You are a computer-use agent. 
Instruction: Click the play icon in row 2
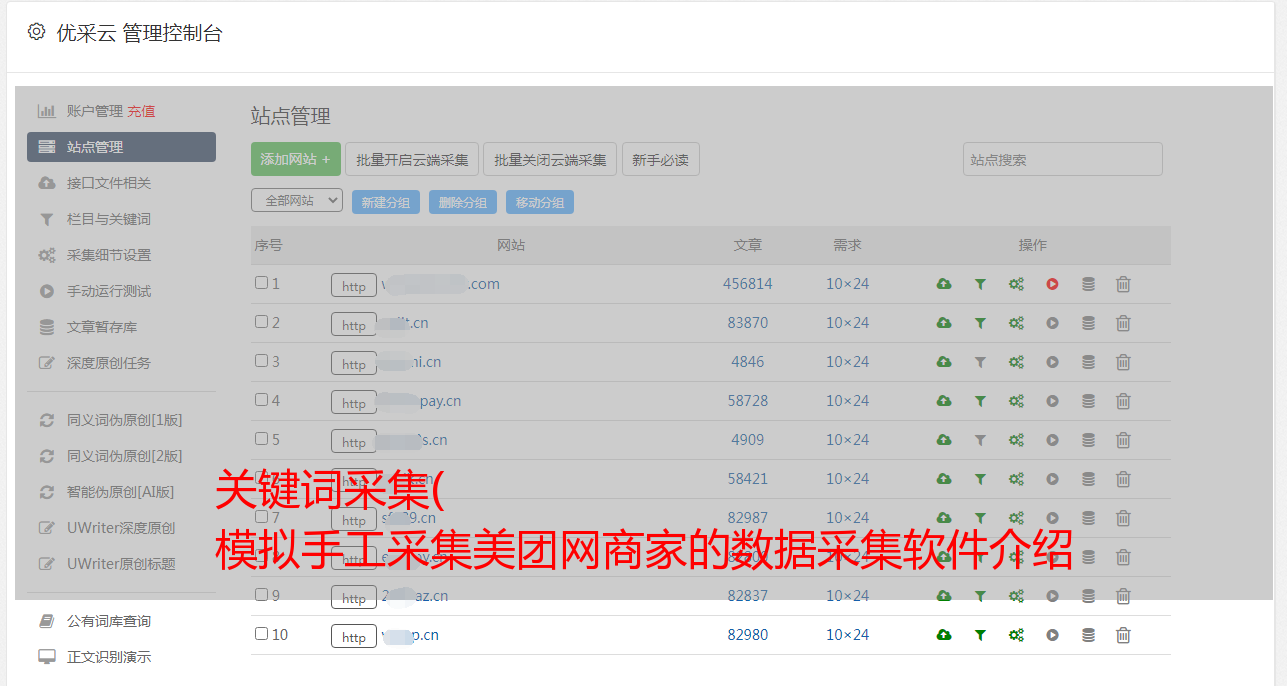pos(1052,323)
